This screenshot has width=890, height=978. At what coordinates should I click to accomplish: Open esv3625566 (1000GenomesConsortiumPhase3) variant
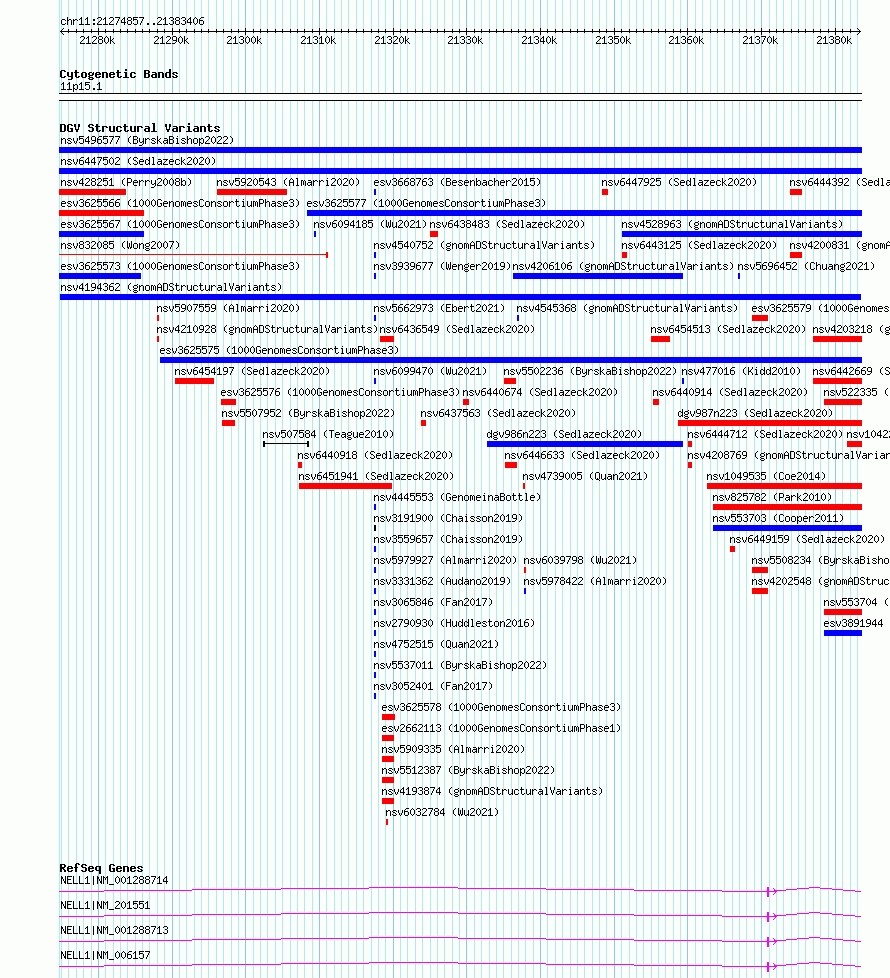pos(180,204)
